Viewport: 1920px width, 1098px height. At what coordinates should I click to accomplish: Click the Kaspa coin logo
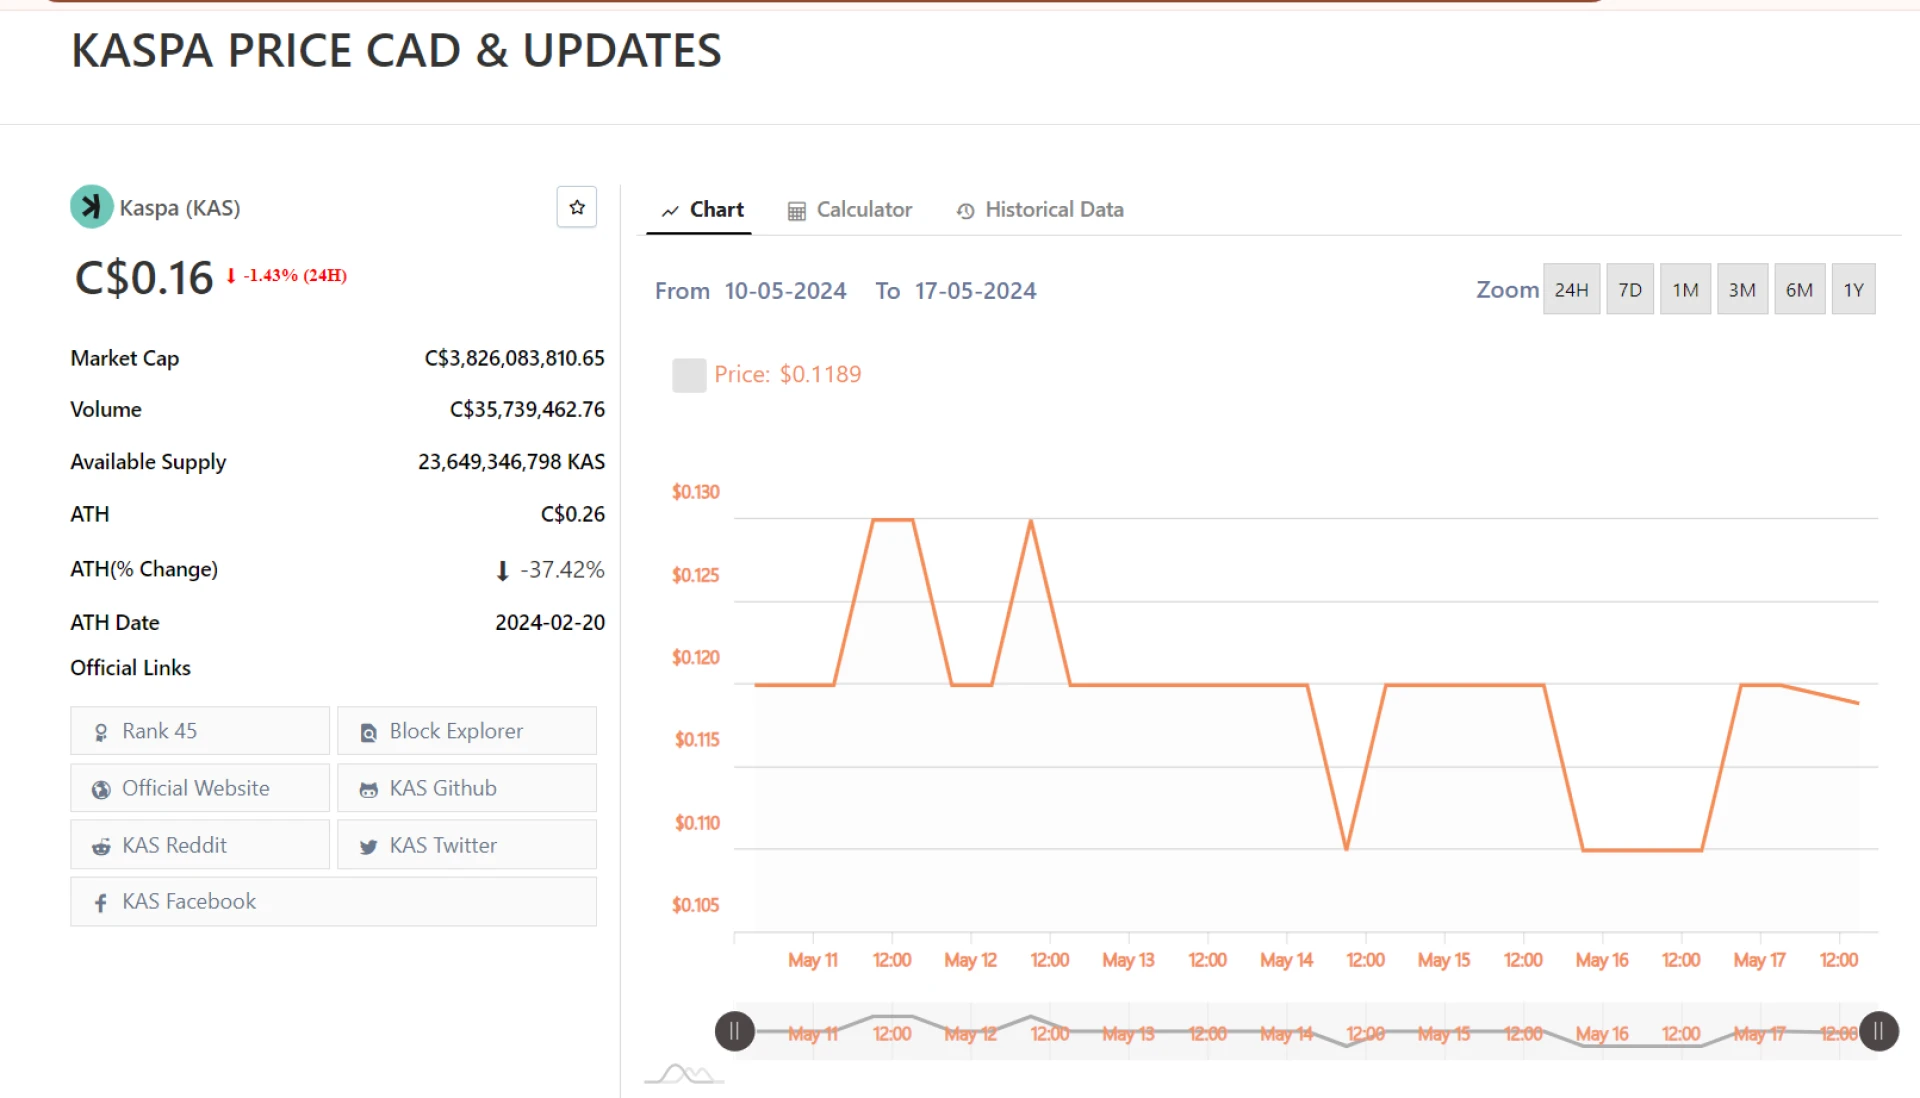pos(91,207)
